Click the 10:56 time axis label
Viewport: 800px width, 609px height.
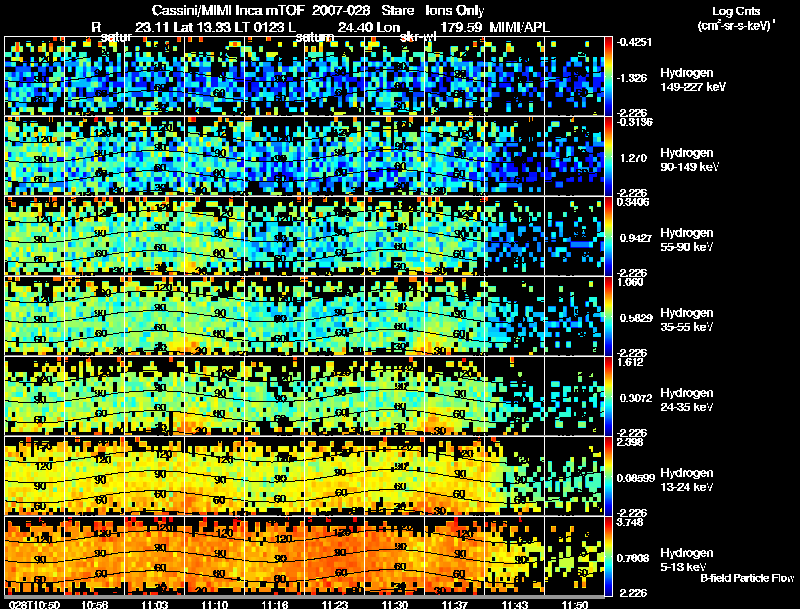click(94, 604)
